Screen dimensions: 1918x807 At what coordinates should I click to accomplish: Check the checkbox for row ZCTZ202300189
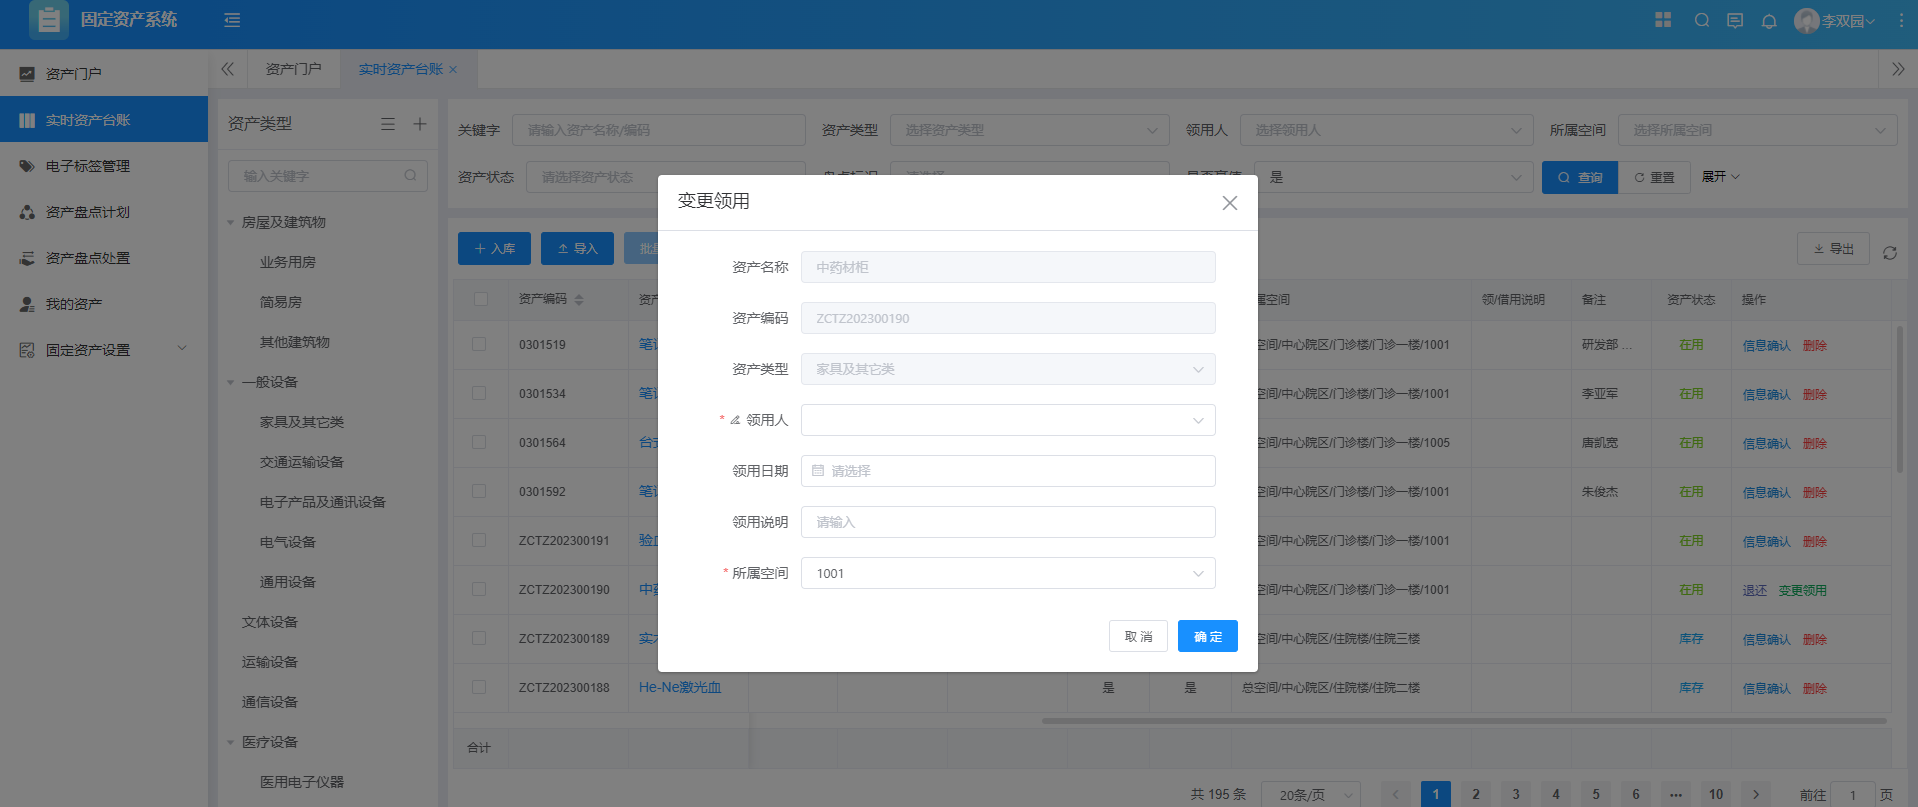[x=480, y=638]
